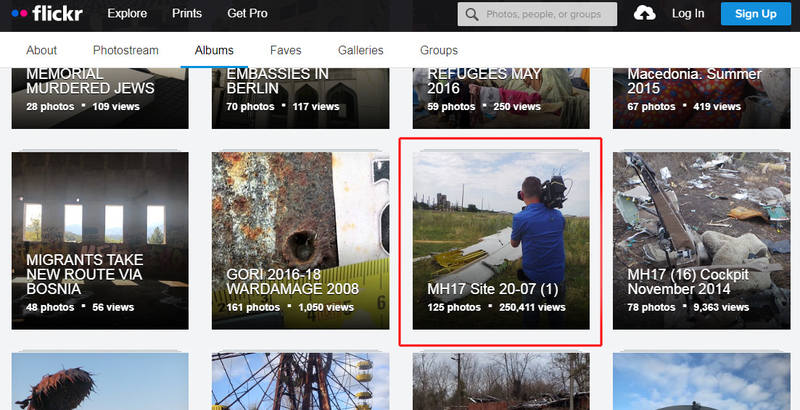Viewport: 800px width, 410px height.
Task: Click the '67 photos' text
Action: (652, 107)
